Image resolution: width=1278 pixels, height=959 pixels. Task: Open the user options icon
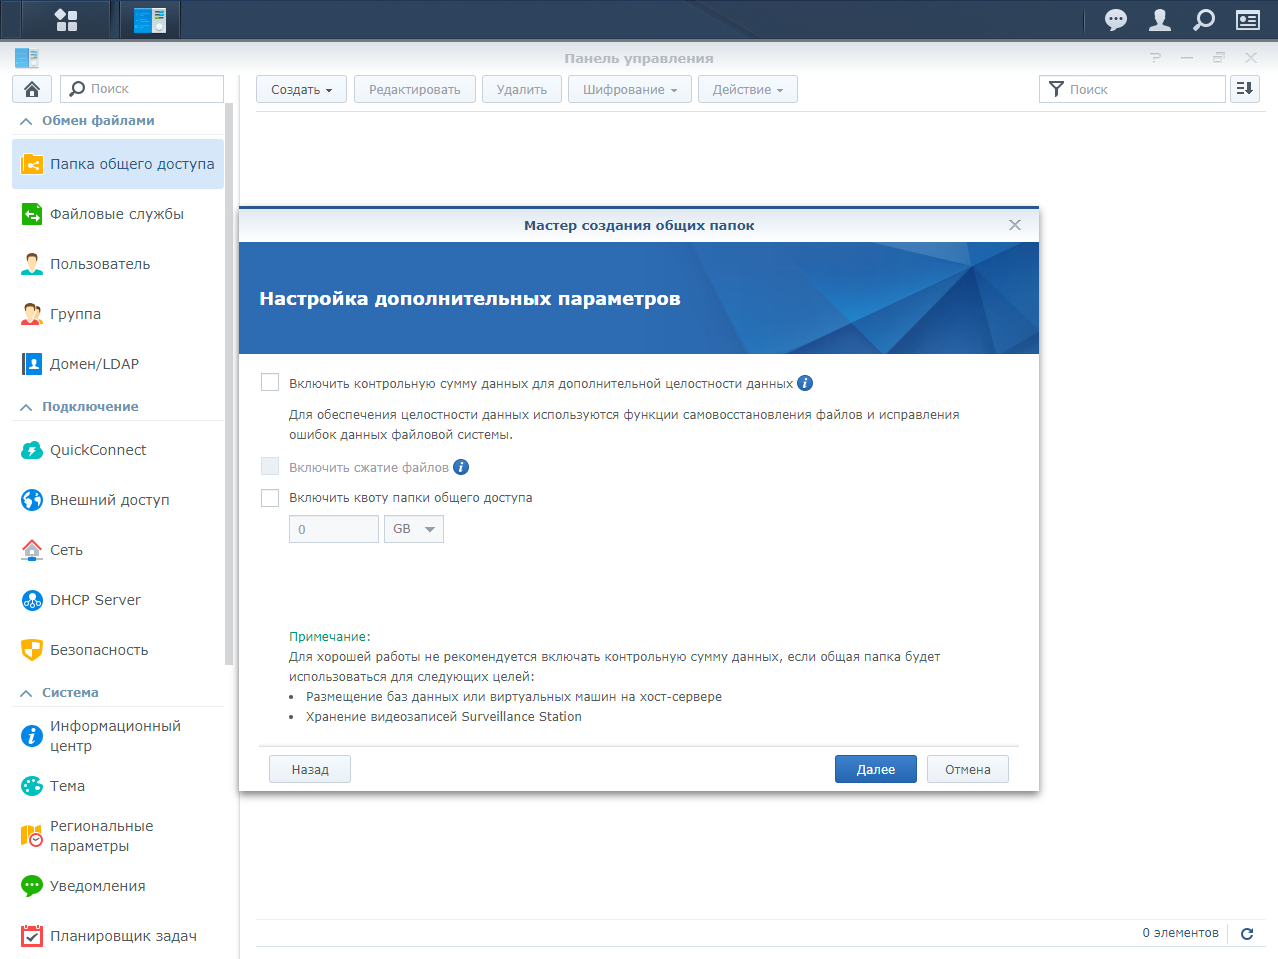(1160, 19)
